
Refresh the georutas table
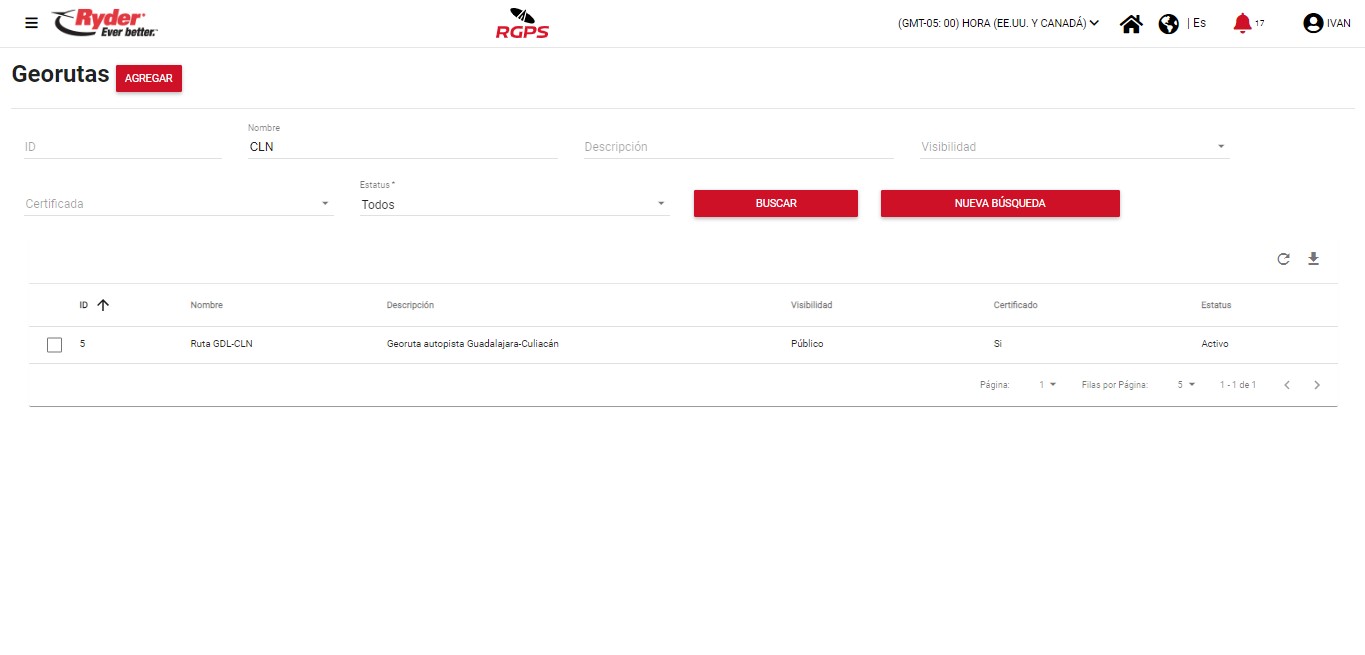[1283, 259]
